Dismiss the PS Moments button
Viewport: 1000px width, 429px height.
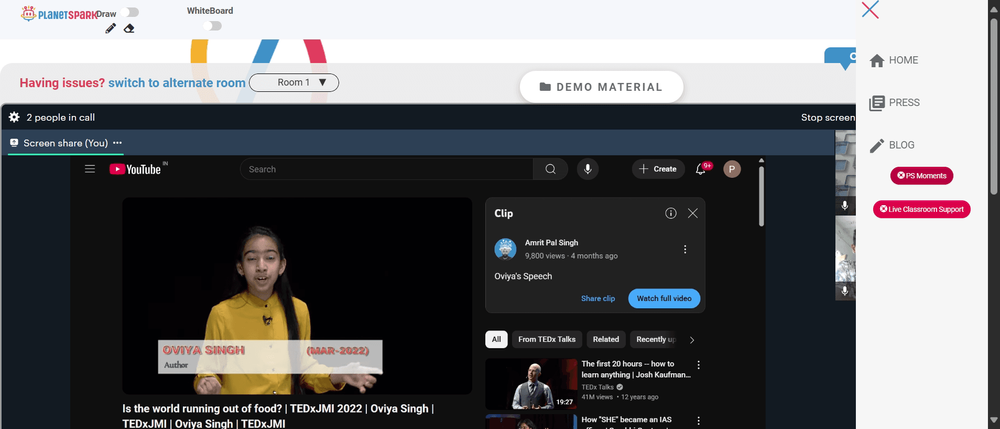pyautogui.click(x=922, y=175)
